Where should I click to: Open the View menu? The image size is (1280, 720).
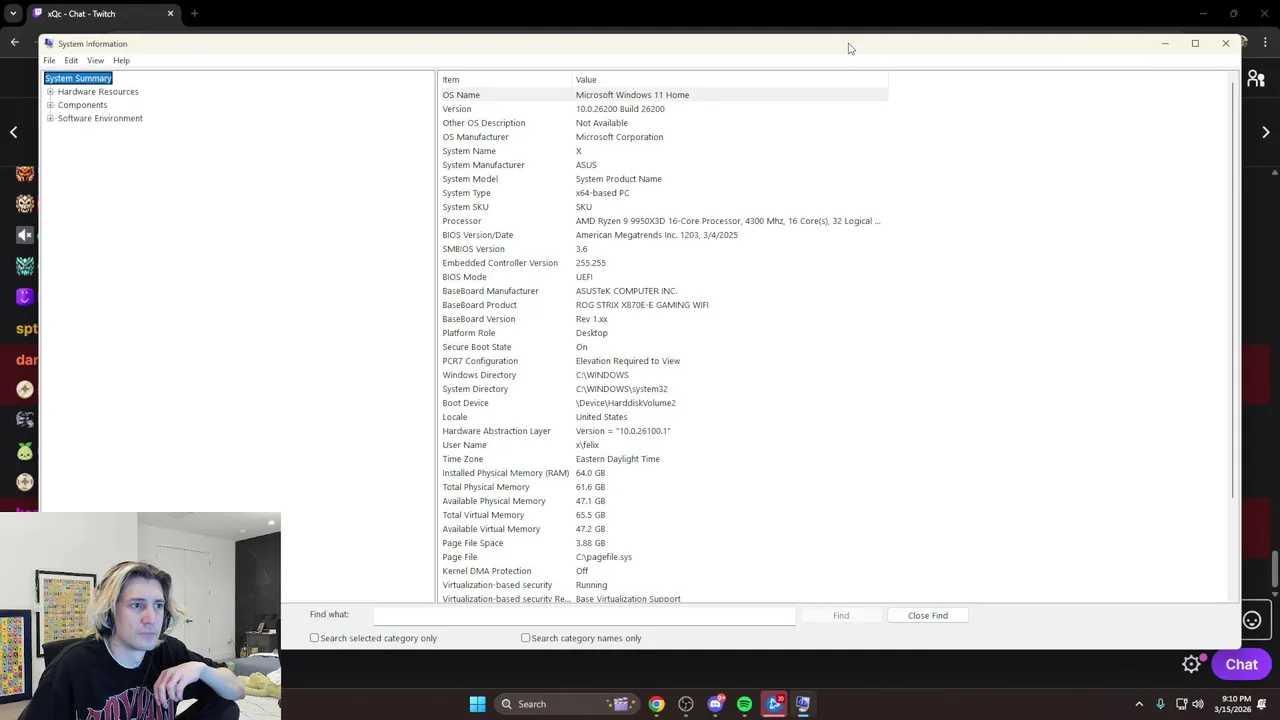pyautogui.click(x=95, y=60)
